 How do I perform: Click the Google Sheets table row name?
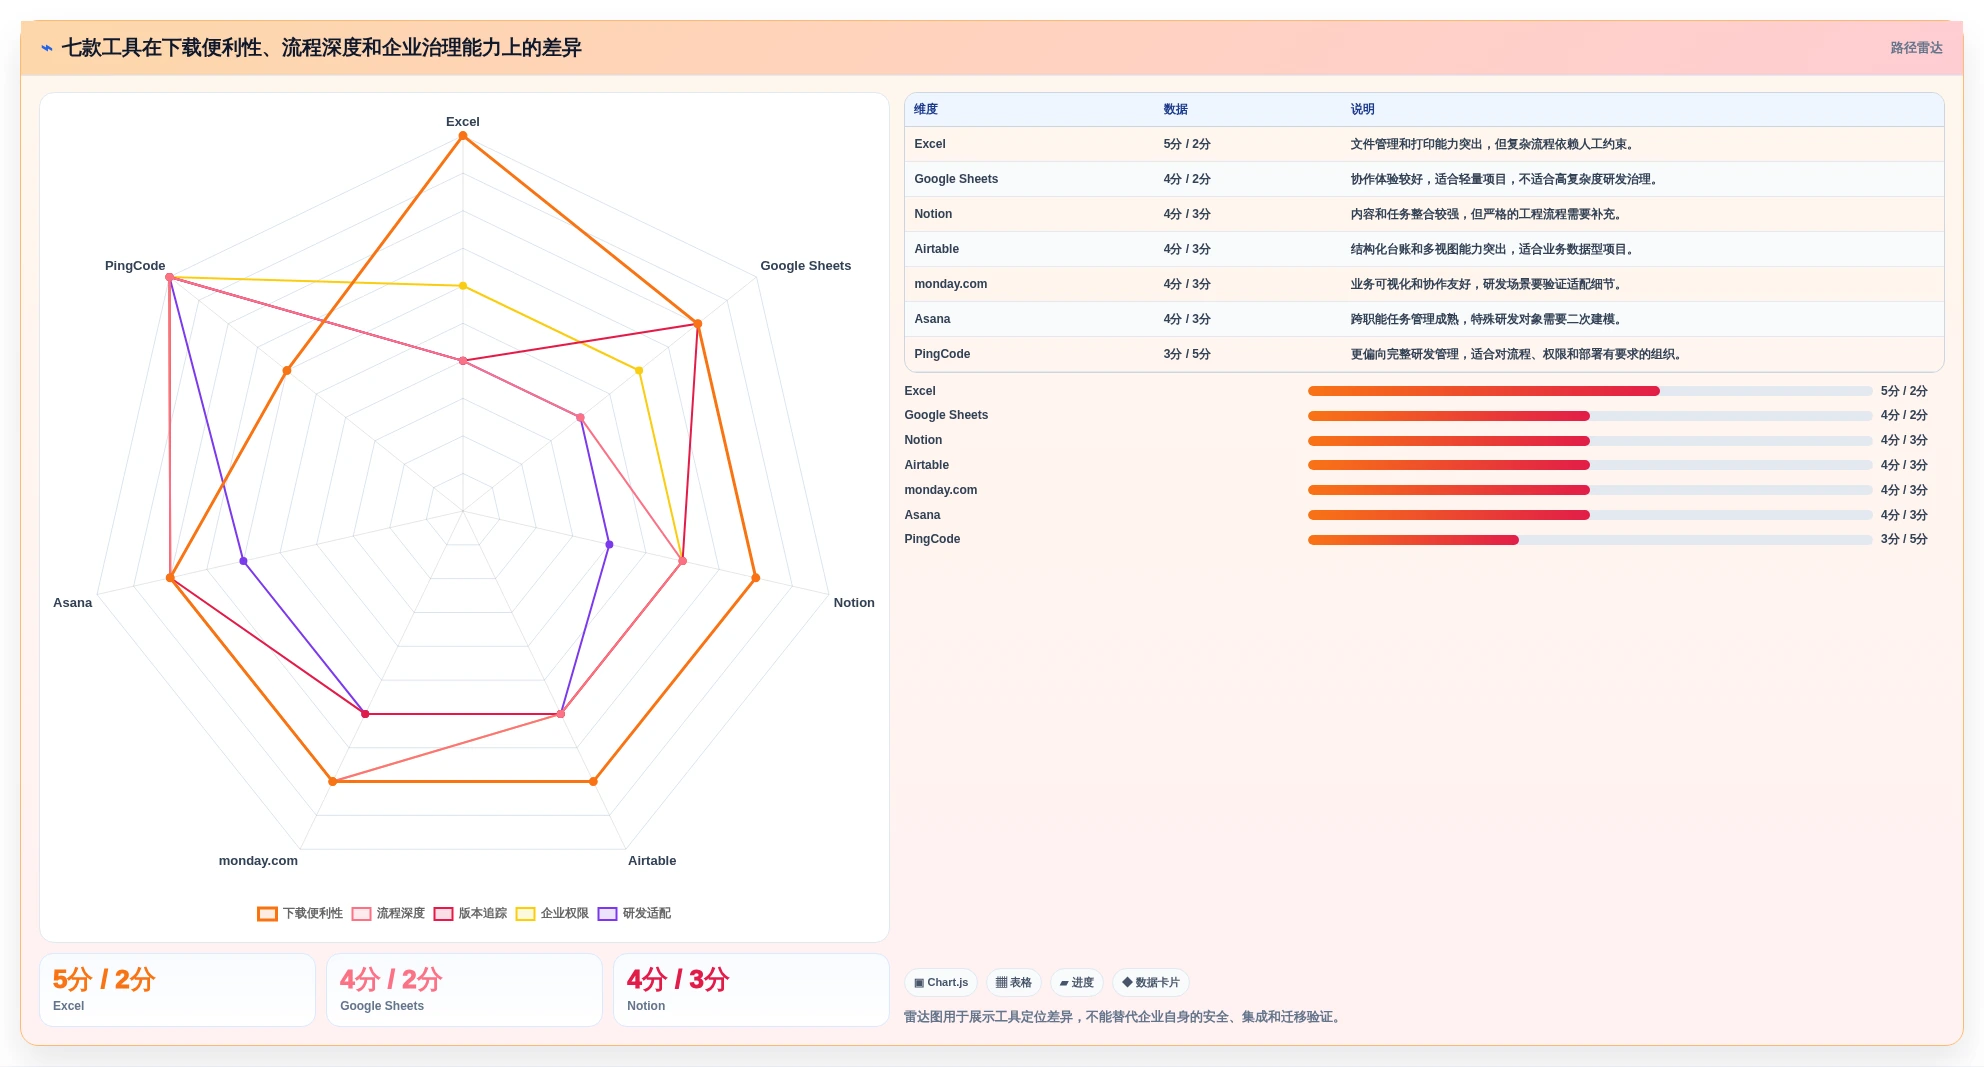pos(956,179)
